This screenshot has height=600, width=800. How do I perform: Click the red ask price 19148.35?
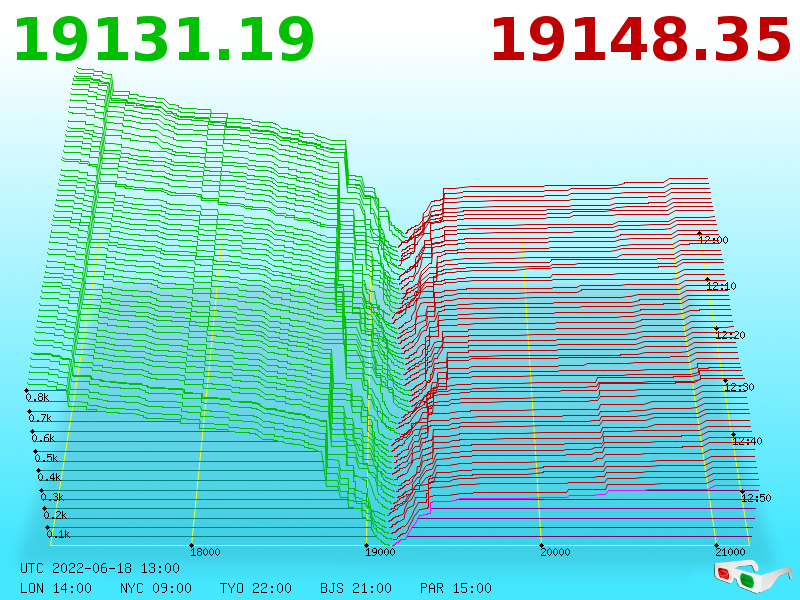coord(641,40)
